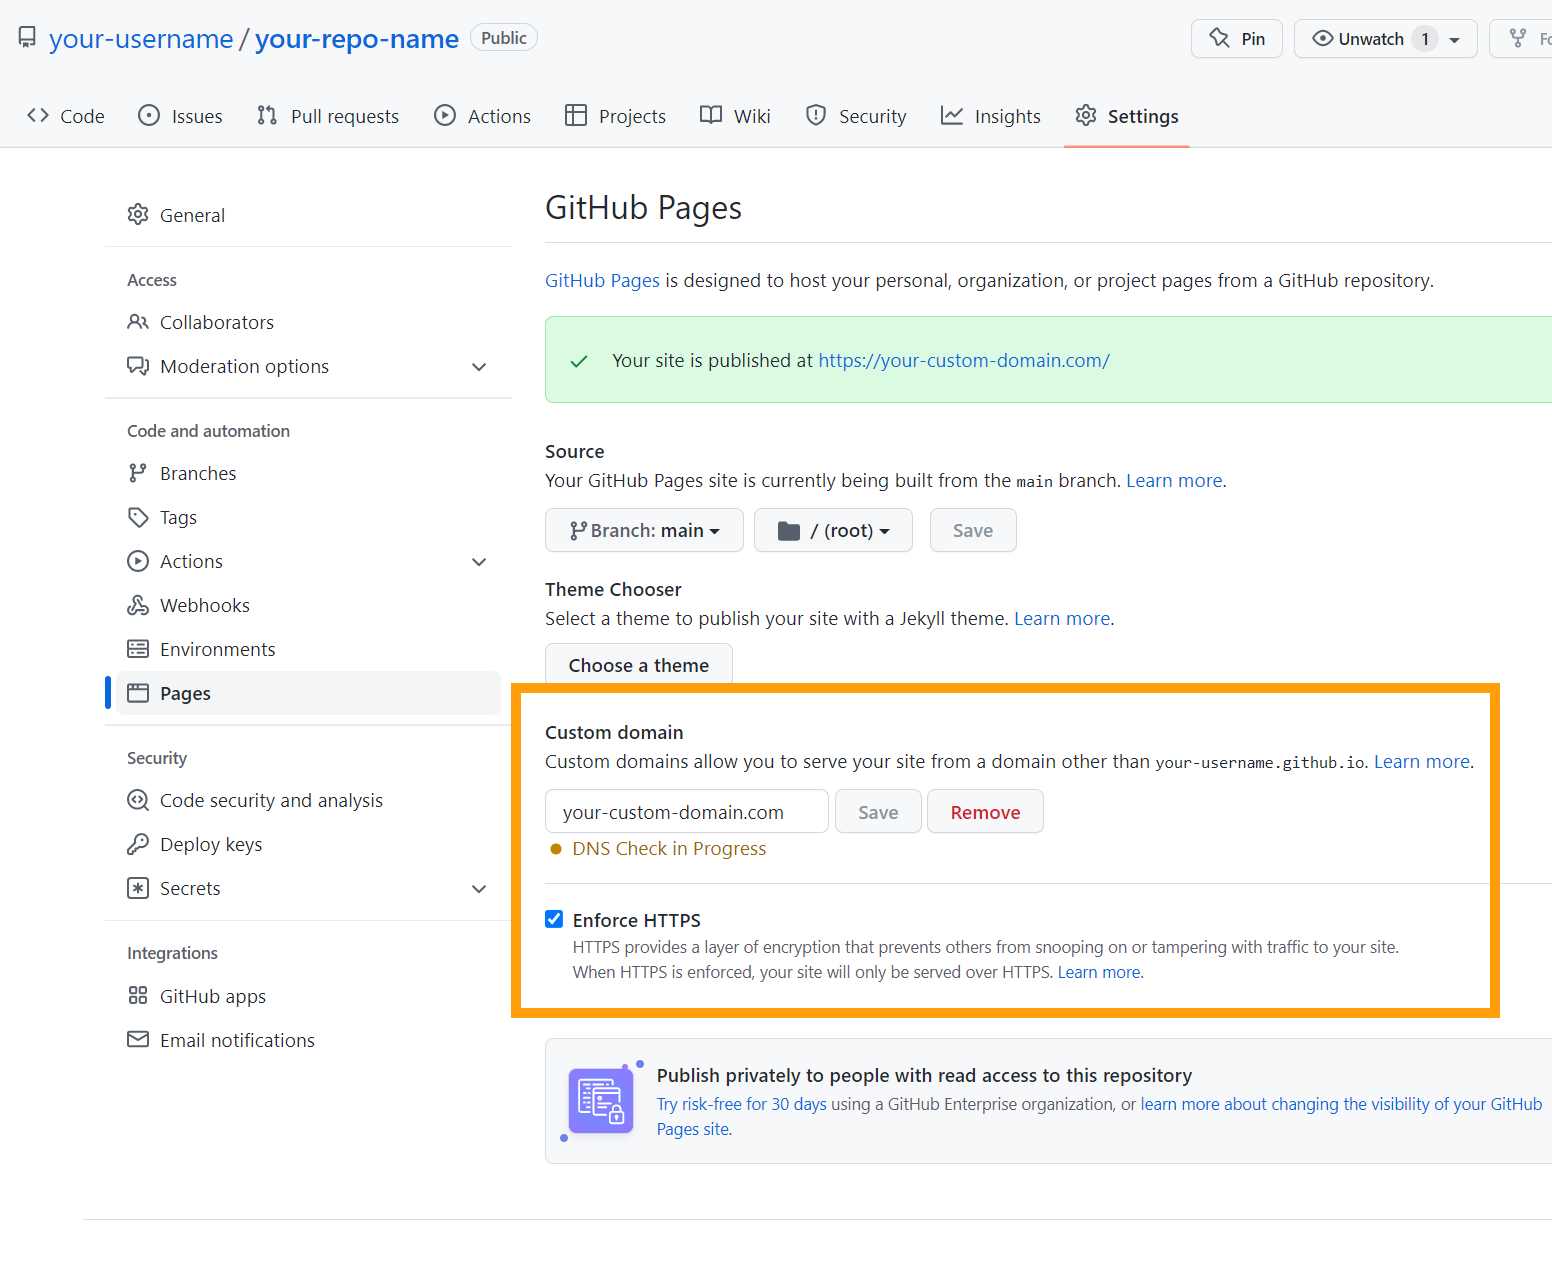Click the Webhooks icon in sidebar
Viewport: 1552px width, 1273px height.
tap(137, 605)
